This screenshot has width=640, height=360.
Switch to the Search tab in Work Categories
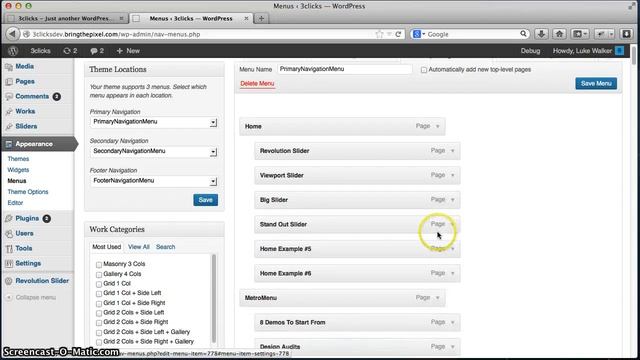click(165, 247)
